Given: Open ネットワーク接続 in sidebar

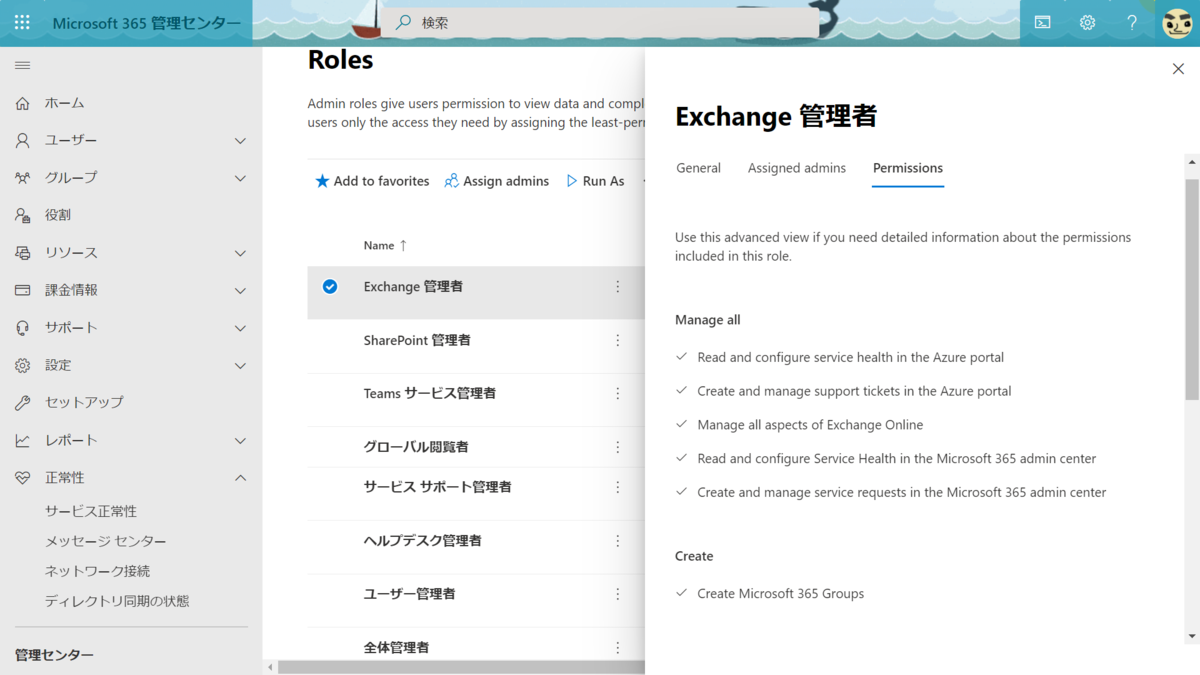Looking at the screenshot, I should click(x=97, y=571).
